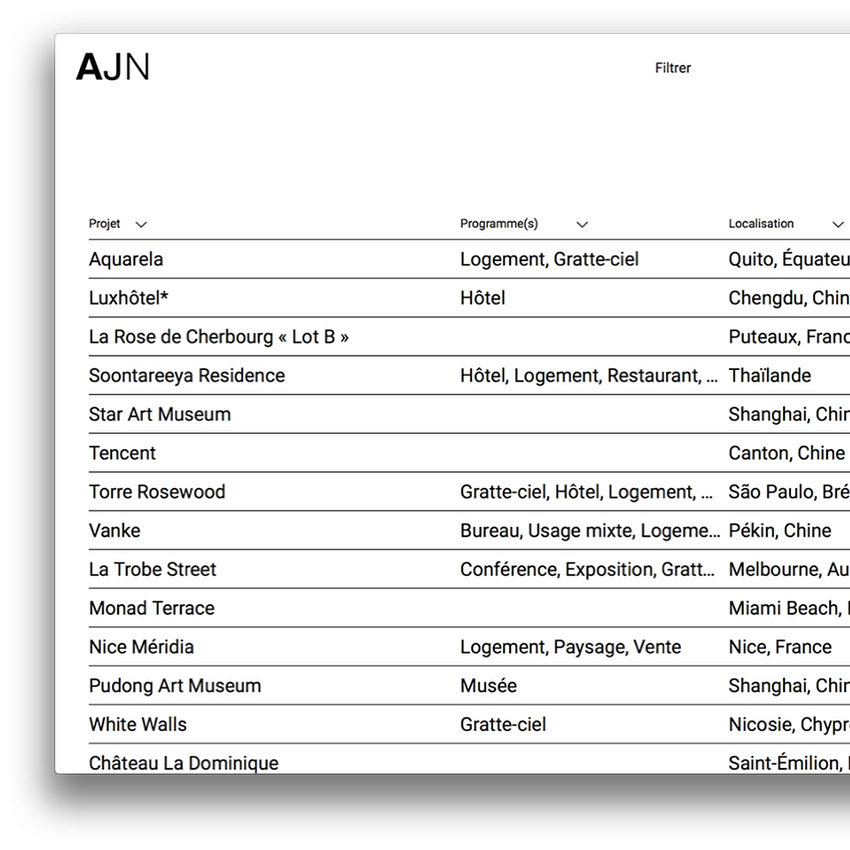
Task: Open Monad Terrace project
Action: point(152,608)
